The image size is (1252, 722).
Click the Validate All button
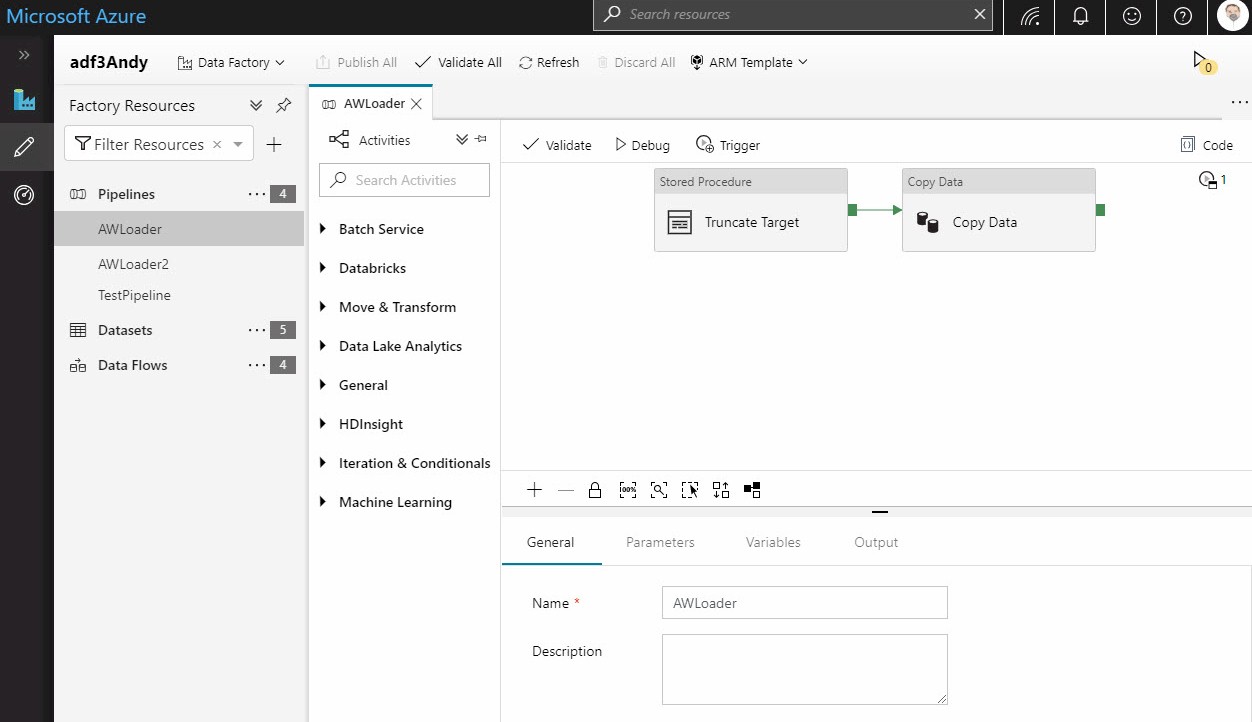coord(458,62)
